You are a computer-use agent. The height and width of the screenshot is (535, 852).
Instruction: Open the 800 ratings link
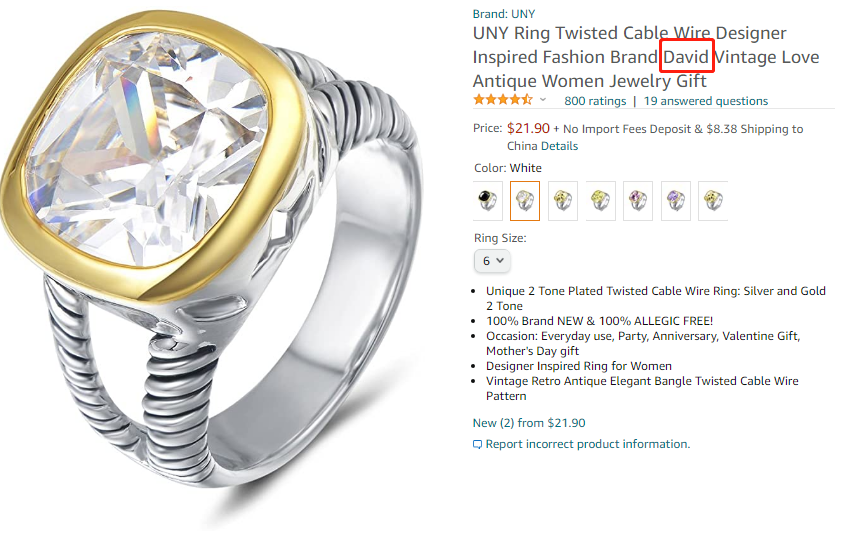pyautogui.click(x=595, y=101)
